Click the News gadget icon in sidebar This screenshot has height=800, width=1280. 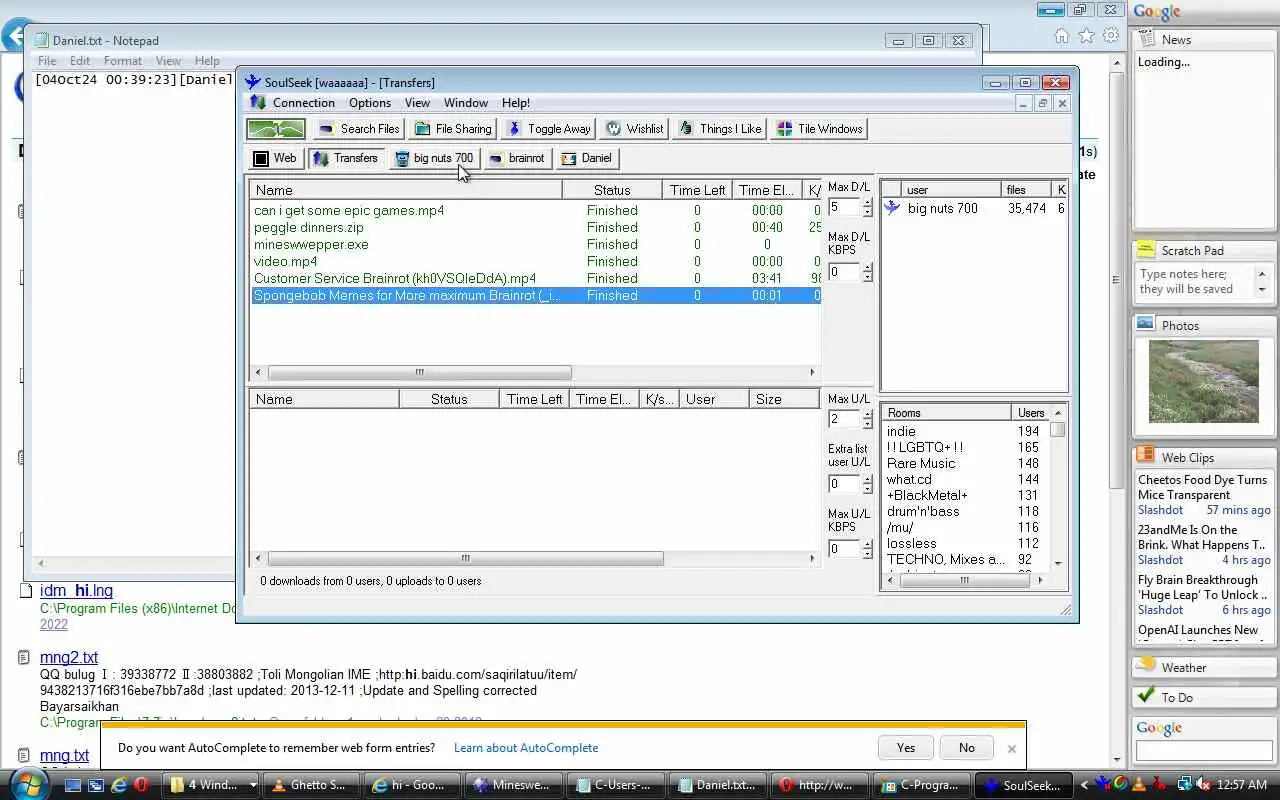pos(1146,39)
